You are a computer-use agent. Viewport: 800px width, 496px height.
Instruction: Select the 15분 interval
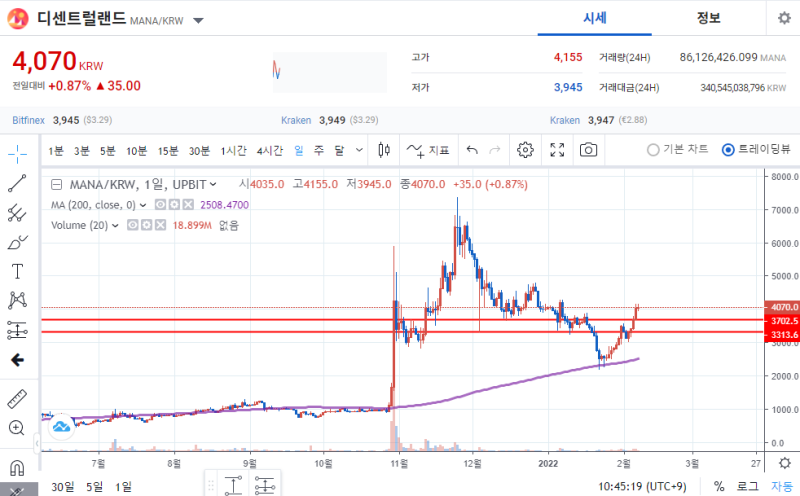coord(167,151)
